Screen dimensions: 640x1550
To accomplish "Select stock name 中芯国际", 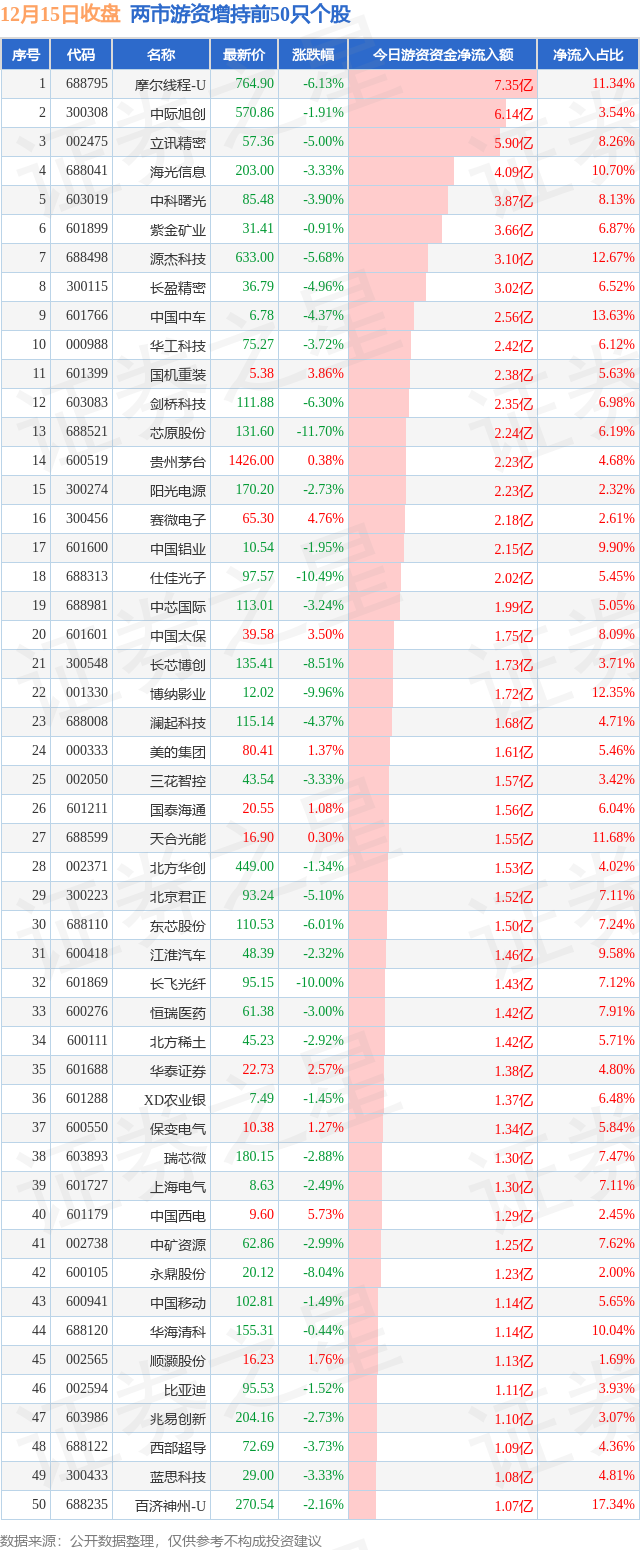I will point(178,606).
